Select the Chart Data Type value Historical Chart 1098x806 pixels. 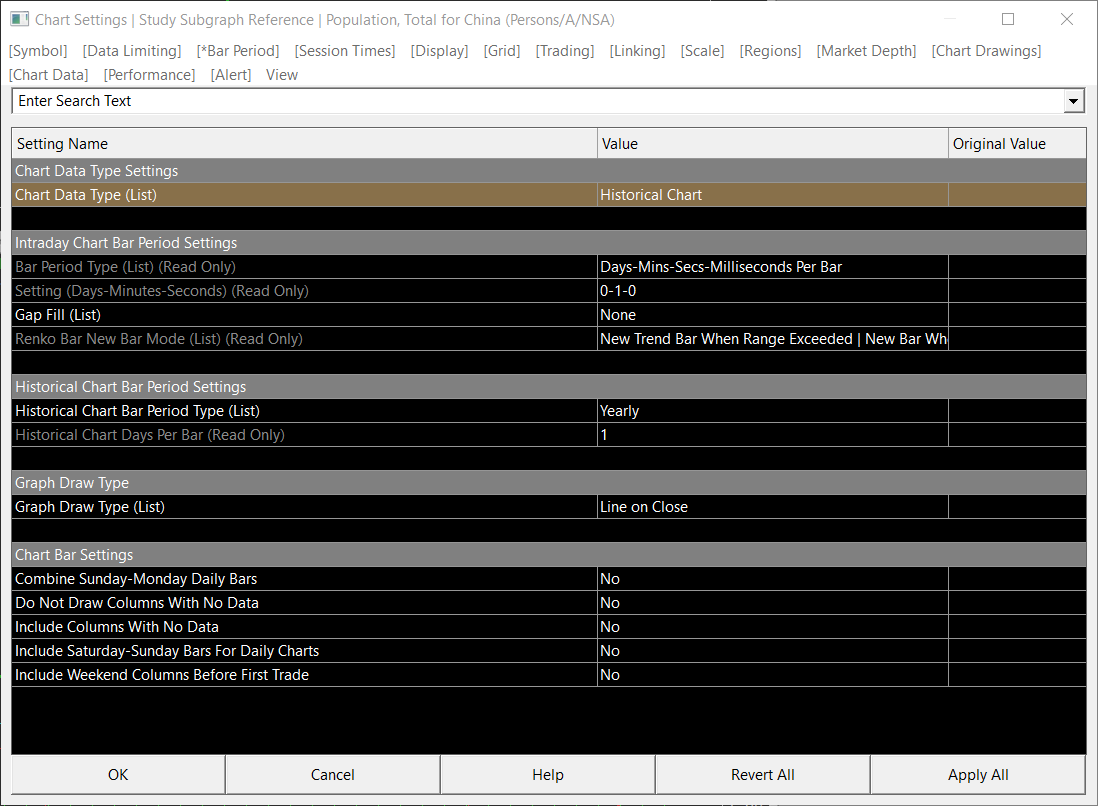point(772,195)
